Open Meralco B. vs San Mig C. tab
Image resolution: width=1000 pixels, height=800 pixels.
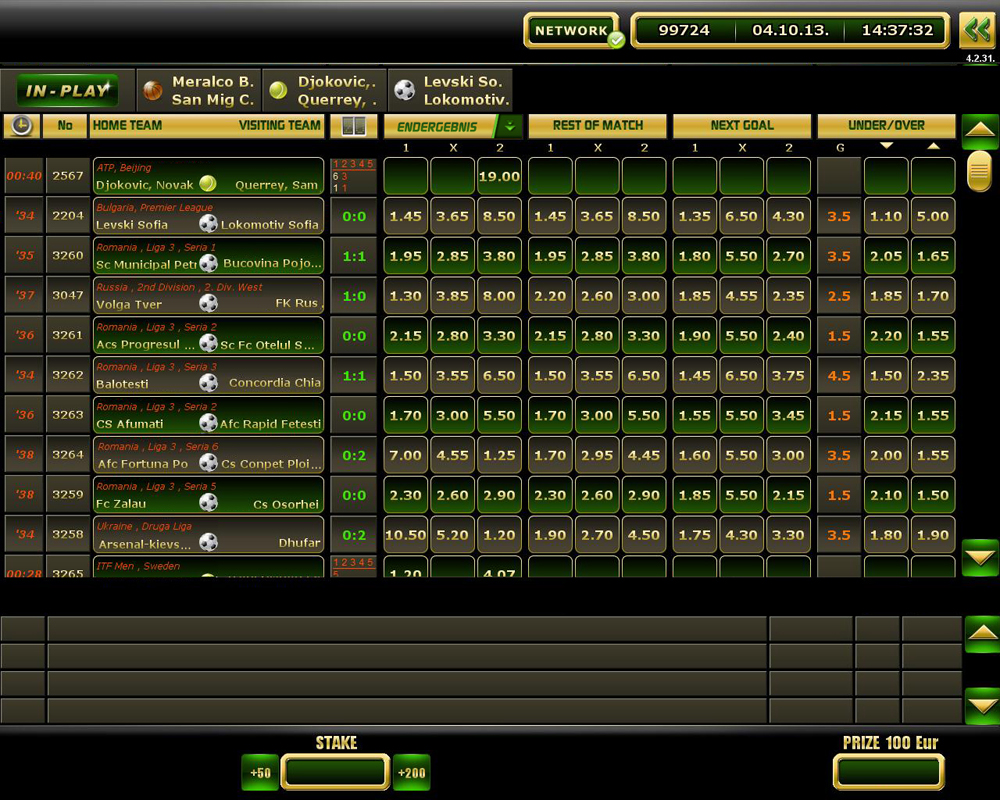coord(199,91)
